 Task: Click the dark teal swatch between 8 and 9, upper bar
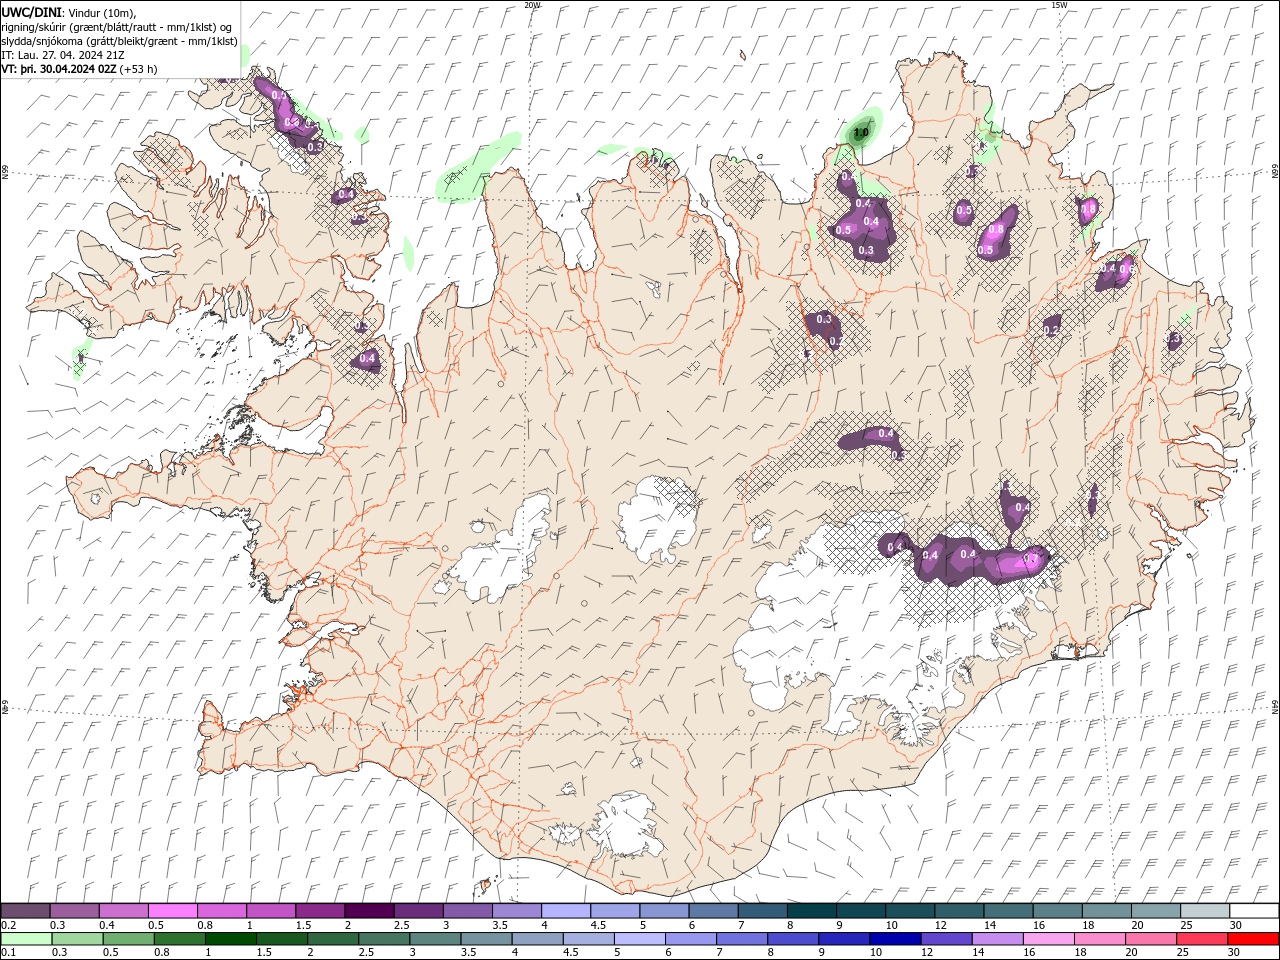pos(810,911)
